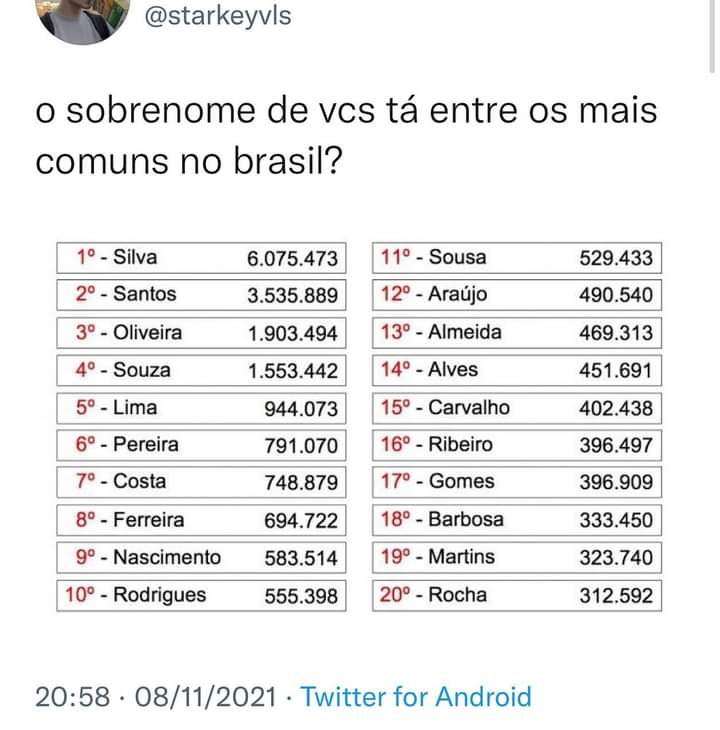Select the 2º - Santos cell

[126, 294]
